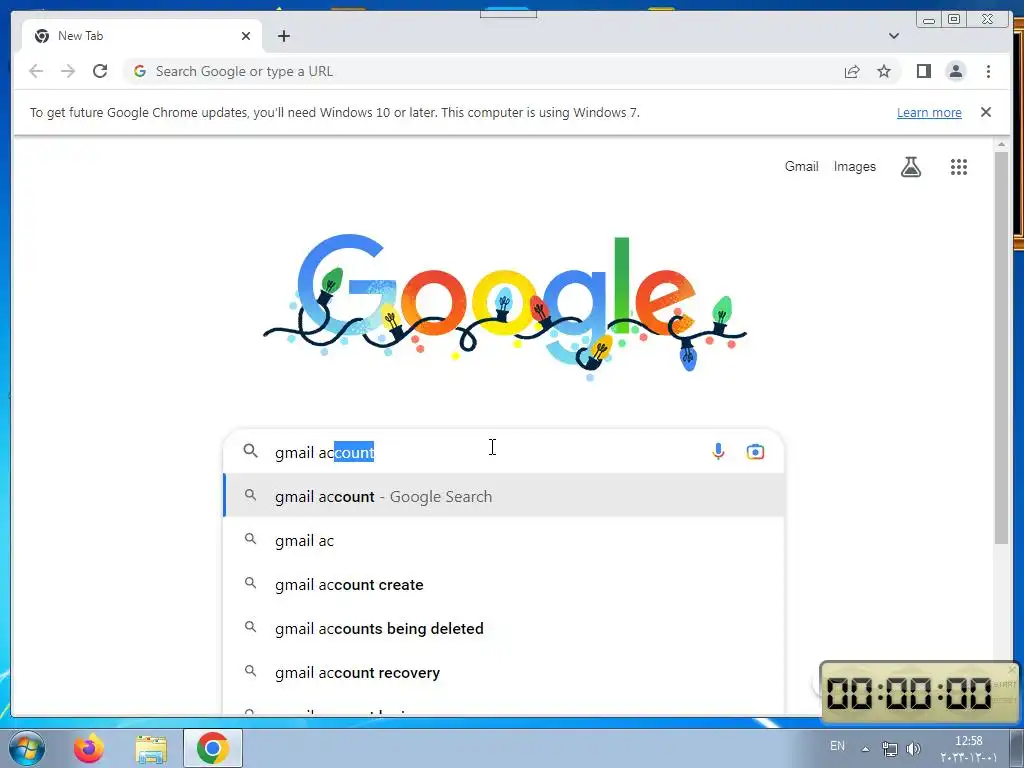1024x768 pixels.
Task: Bookmark this tab with the star icon
Action: 884,71
